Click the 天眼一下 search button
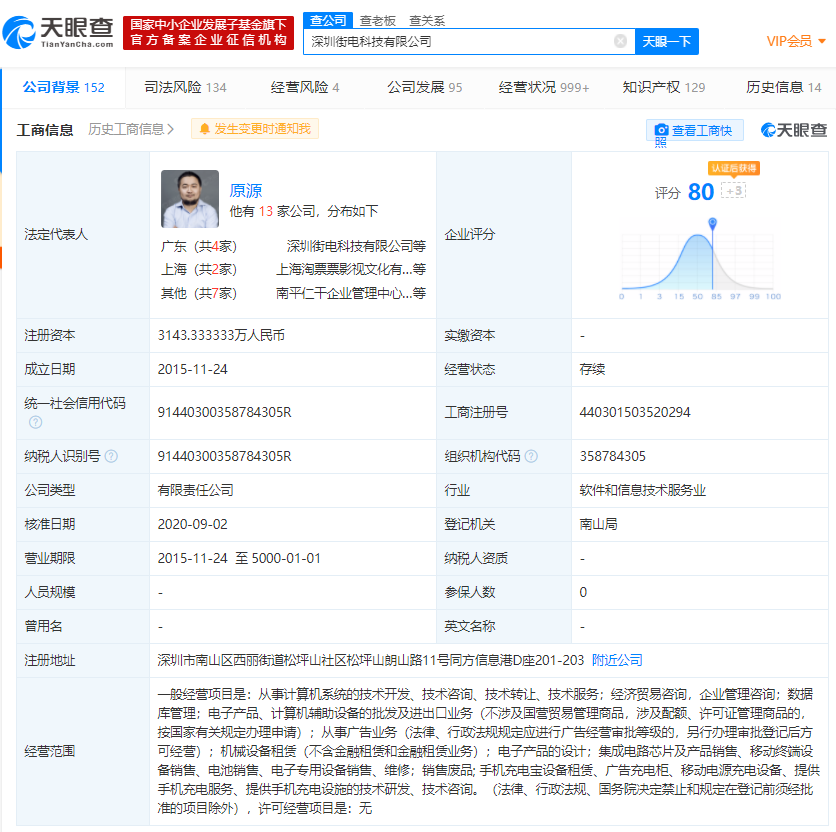Screen dimensions: 836x832 tap(666, 42)
